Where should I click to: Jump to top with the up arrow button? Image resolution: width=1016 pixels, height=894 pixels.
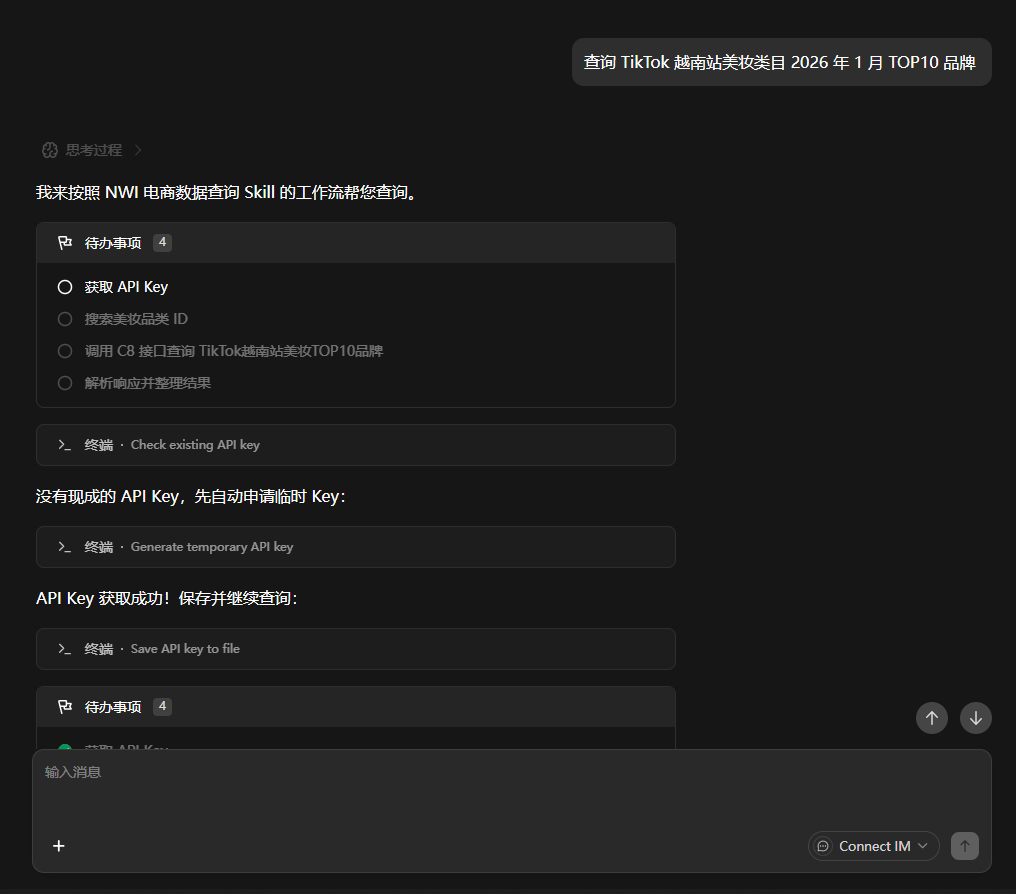(x=932, y=718)
